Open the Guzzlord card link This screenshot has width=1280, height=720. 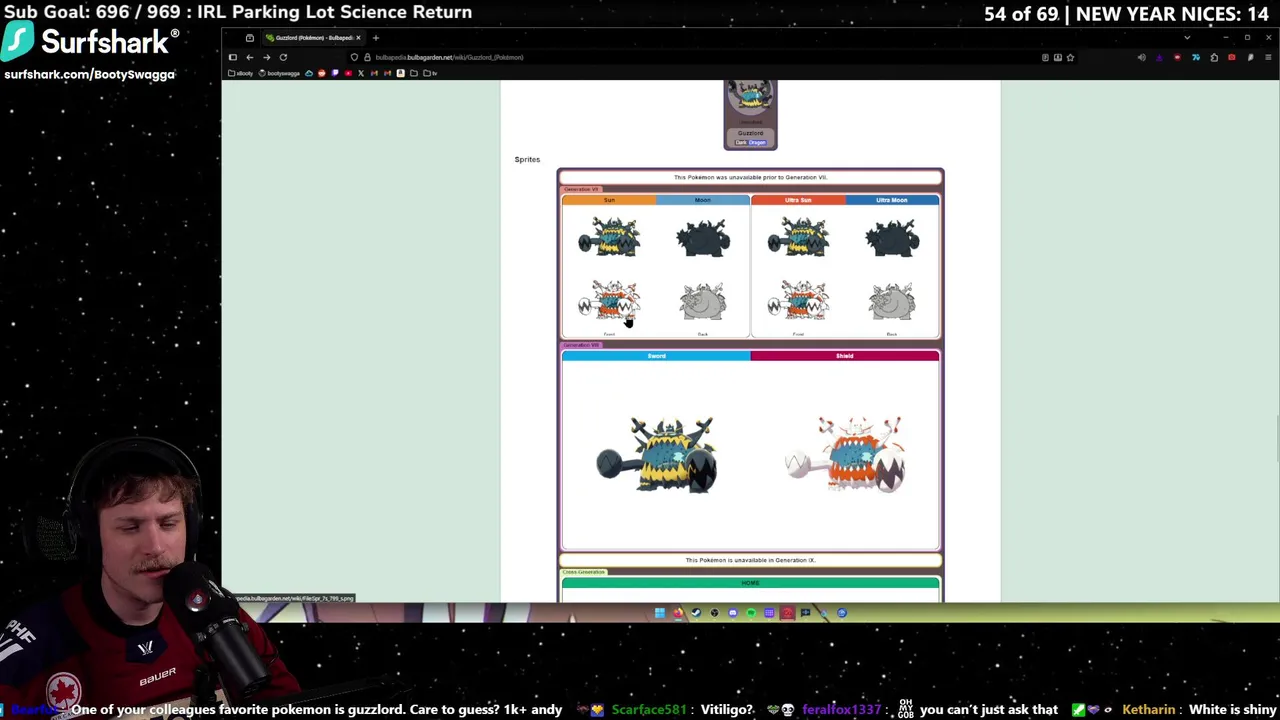[x=750, y=133]
